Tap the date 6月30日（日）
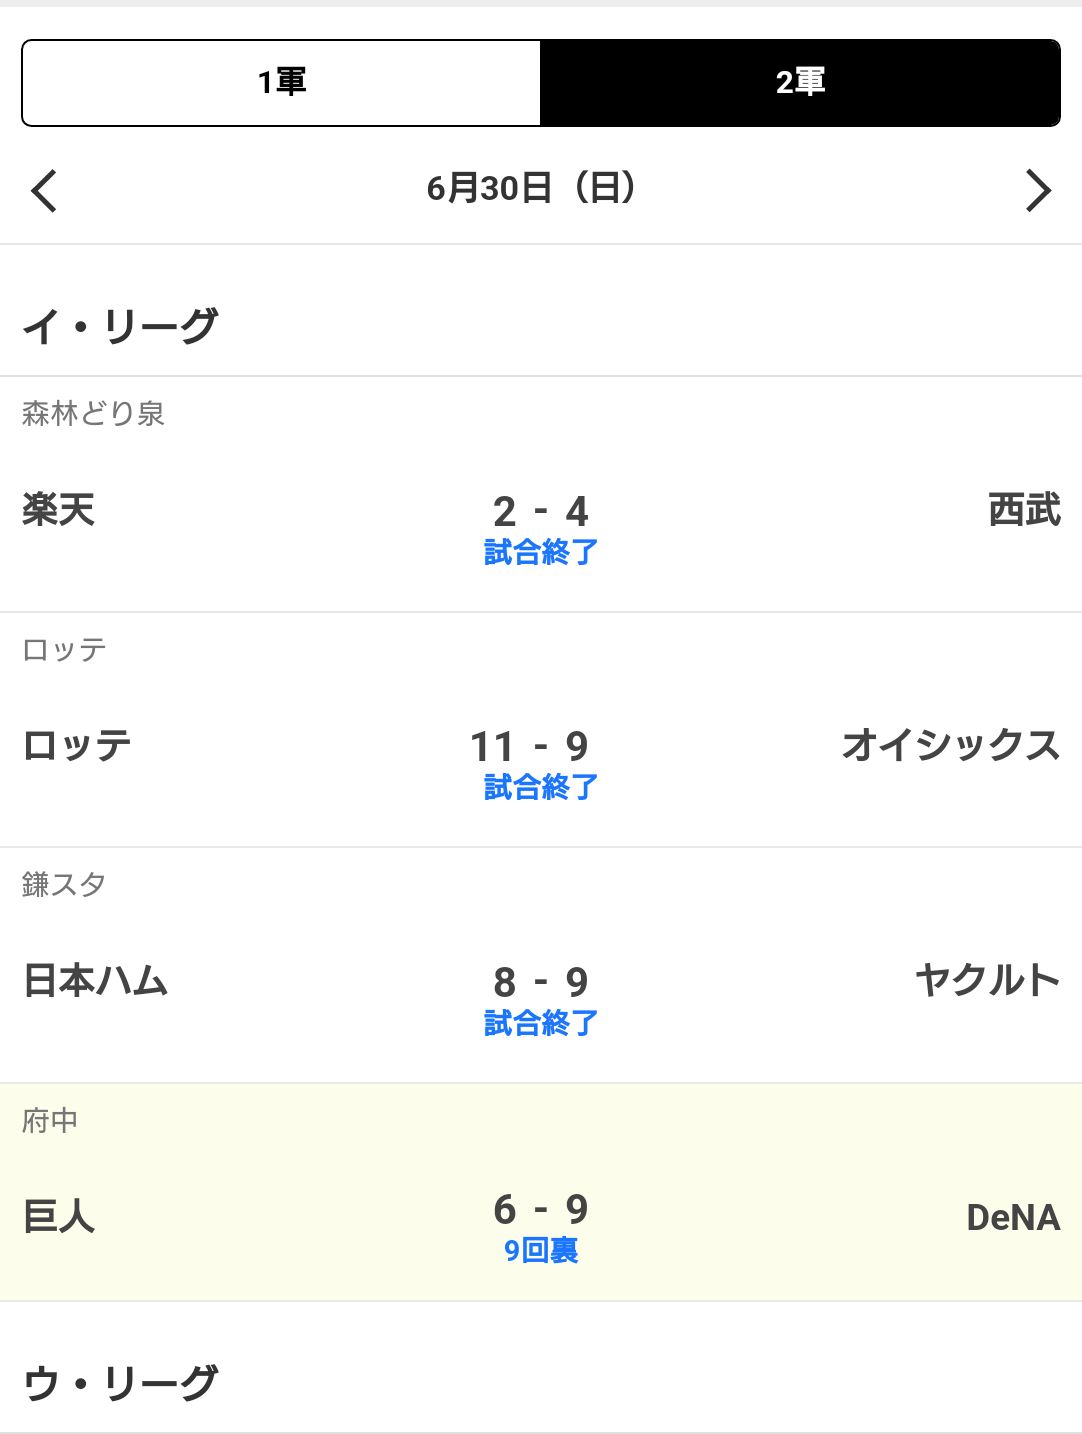The height and width of the screenshot is (1434, 1082). [531, 188]
